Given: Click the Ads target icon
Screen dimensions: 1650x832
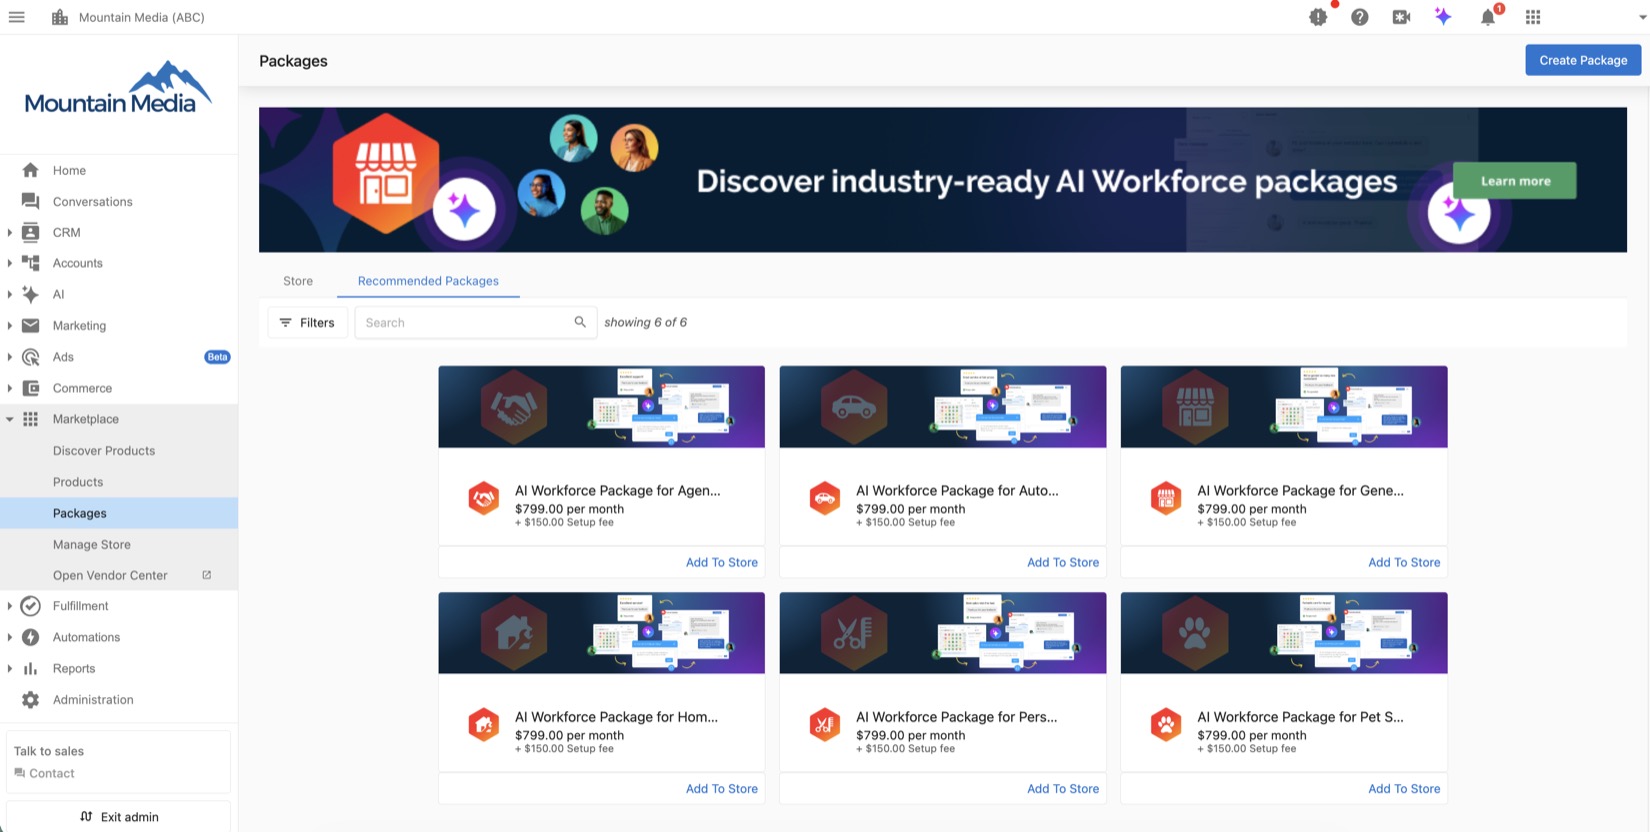Looking at the screenshot, I should click(31, 357).
